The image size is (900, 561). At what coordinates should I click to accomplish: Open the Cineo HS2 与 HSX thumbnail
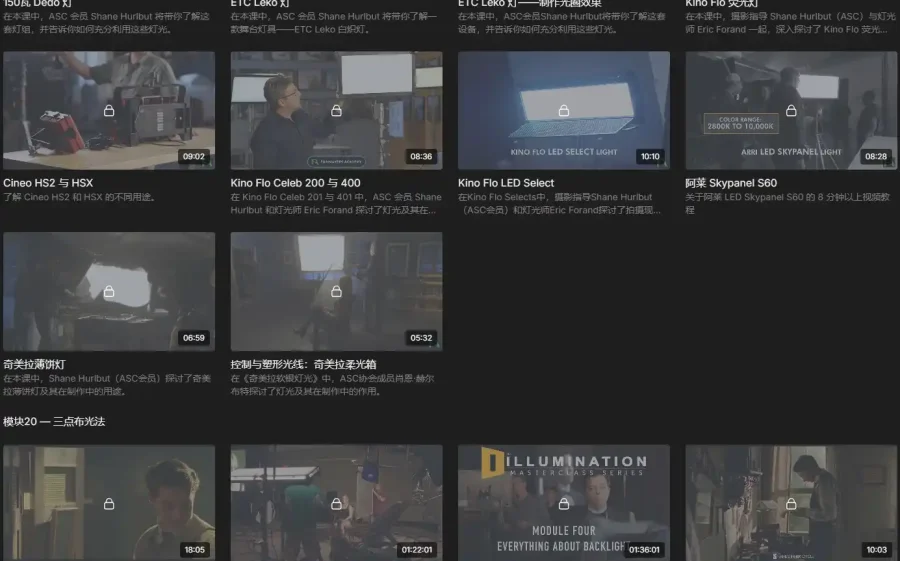tap(109, 110)
